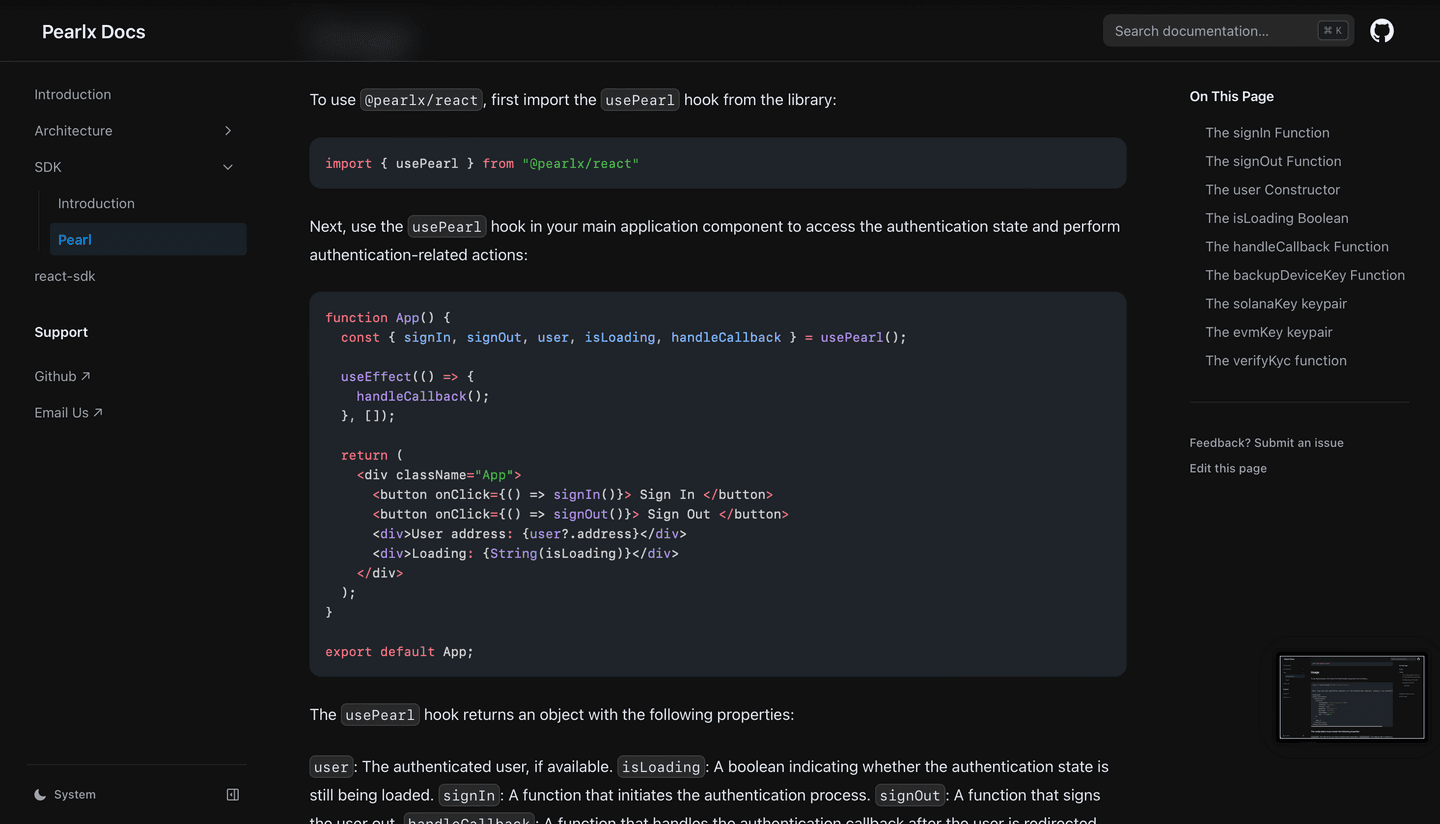Jump to The isLoading Boolean section
This screenshot has height=824, width=1440.
tap(1276, 218)
